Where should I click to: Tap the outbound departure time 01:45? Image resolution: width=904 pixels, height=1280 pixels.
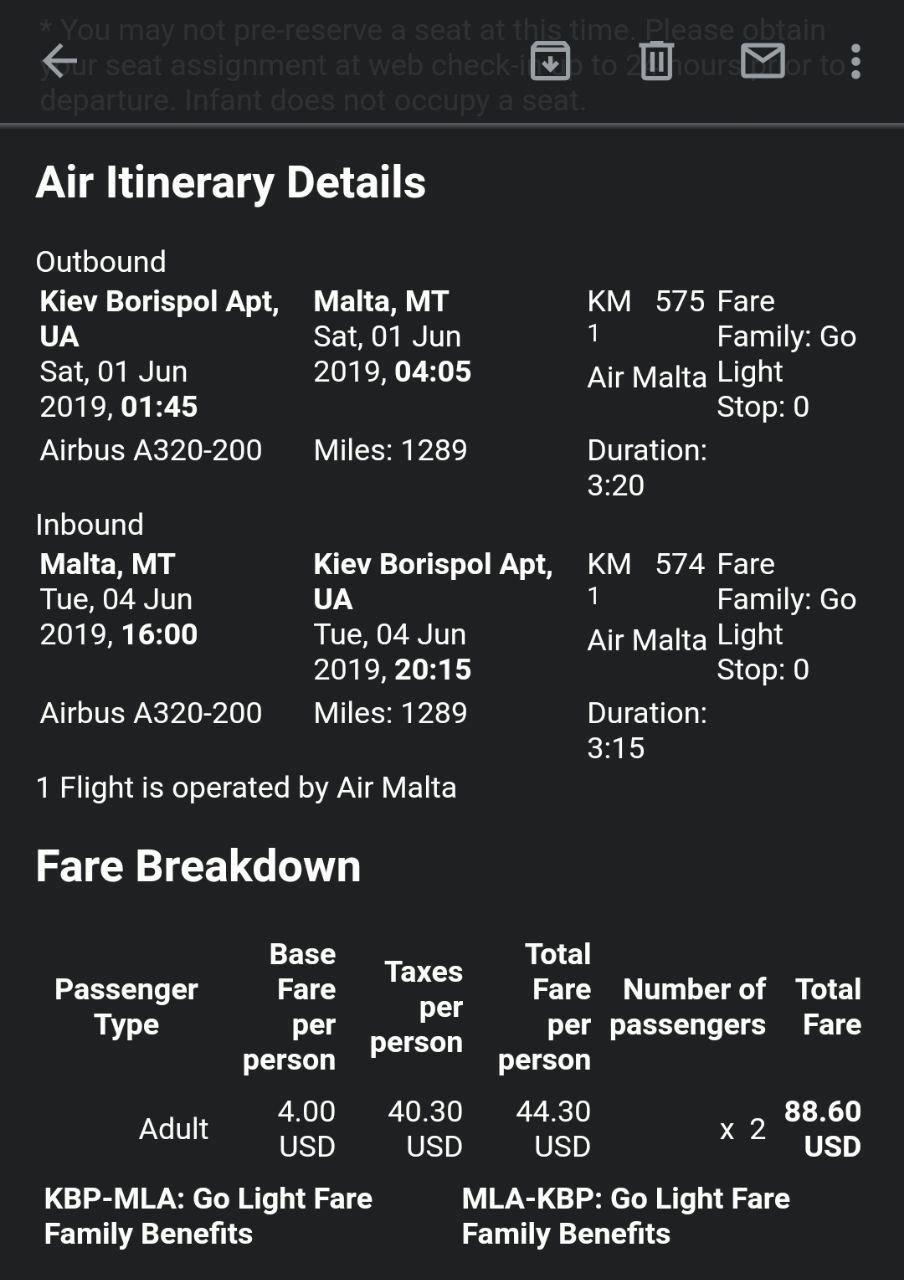159,407
